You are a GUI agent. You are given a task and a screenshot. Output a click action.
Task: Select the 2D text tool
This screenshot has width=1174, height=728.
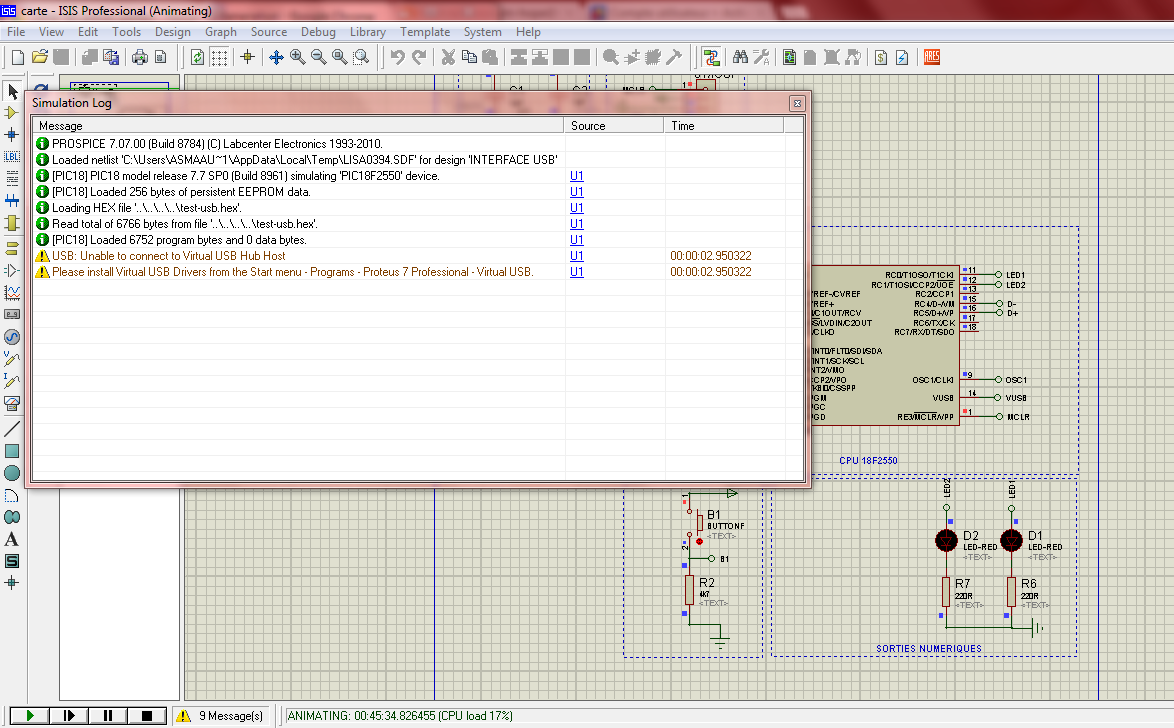(x=12, y=539)
